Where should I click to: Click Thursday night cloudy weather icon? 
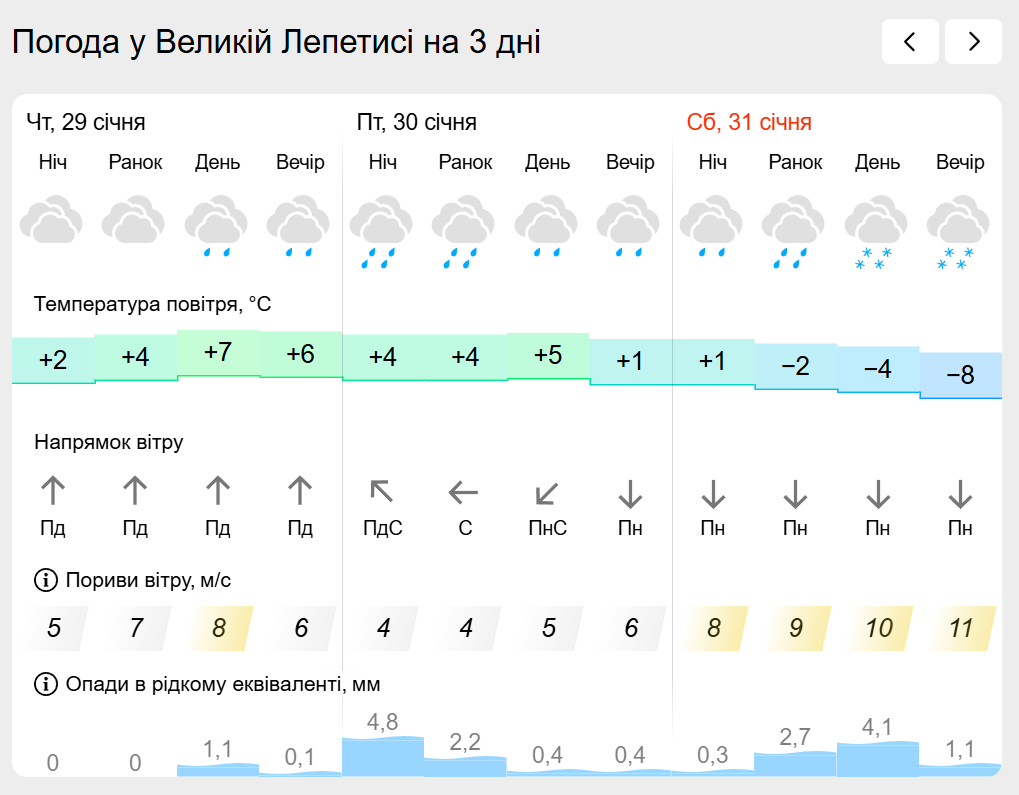(x=52, y=222)
